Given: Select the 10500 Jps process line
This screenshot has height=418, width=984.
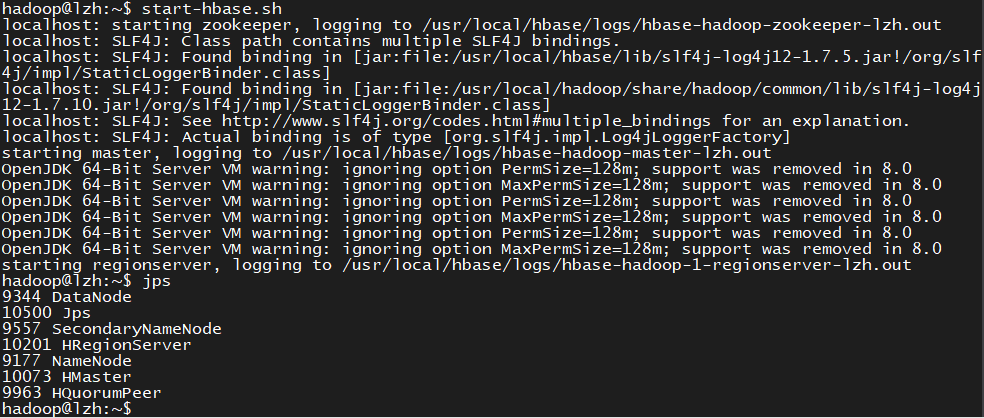Looking at the screenshot, I should [x=46, y=313].
